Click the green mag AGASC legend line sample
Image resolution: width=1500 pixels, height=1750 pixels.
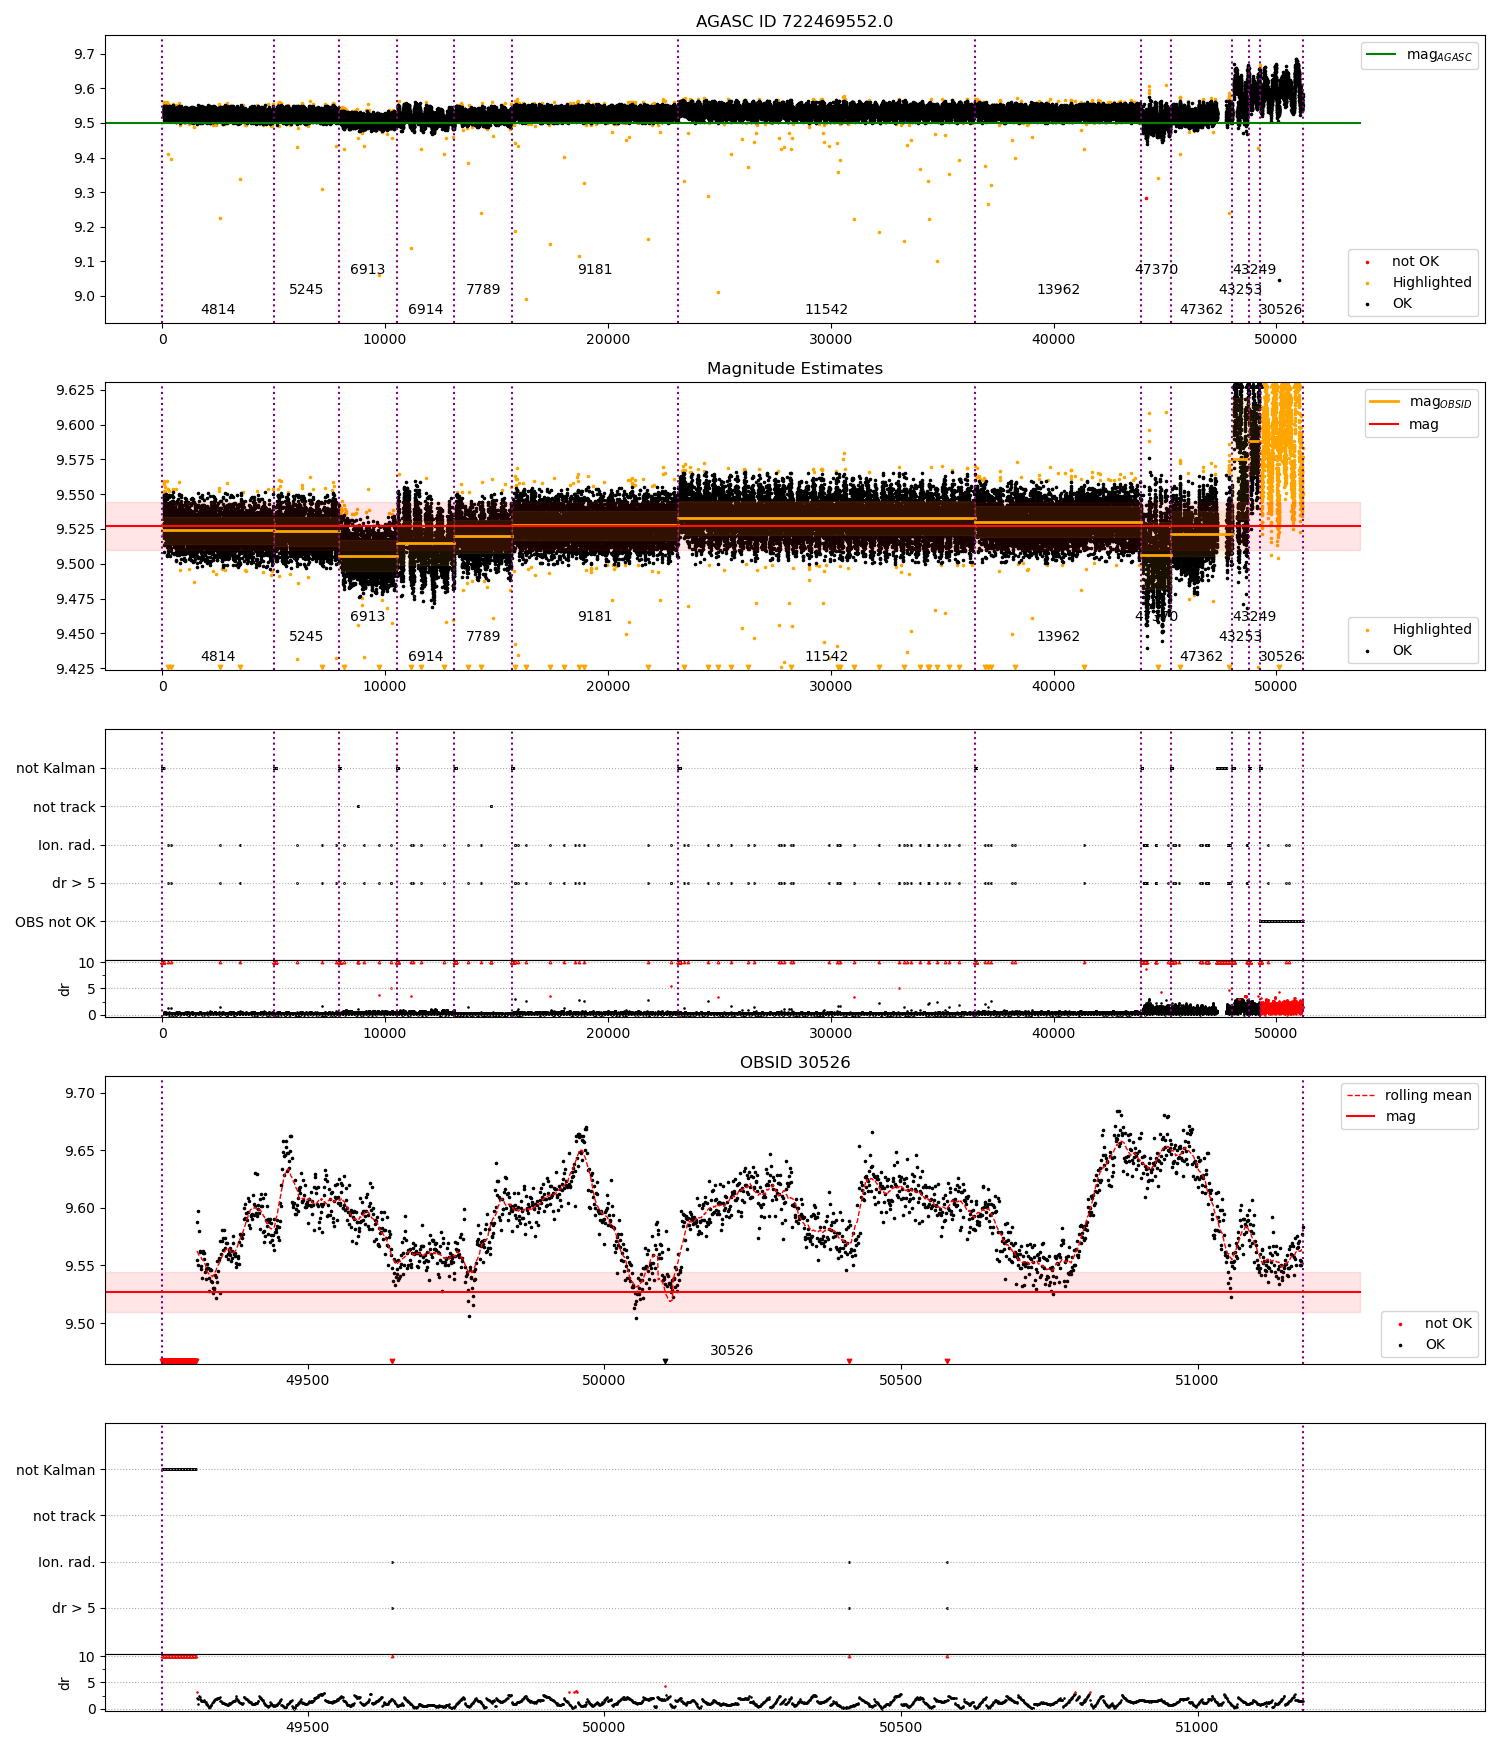(1381, 54)
